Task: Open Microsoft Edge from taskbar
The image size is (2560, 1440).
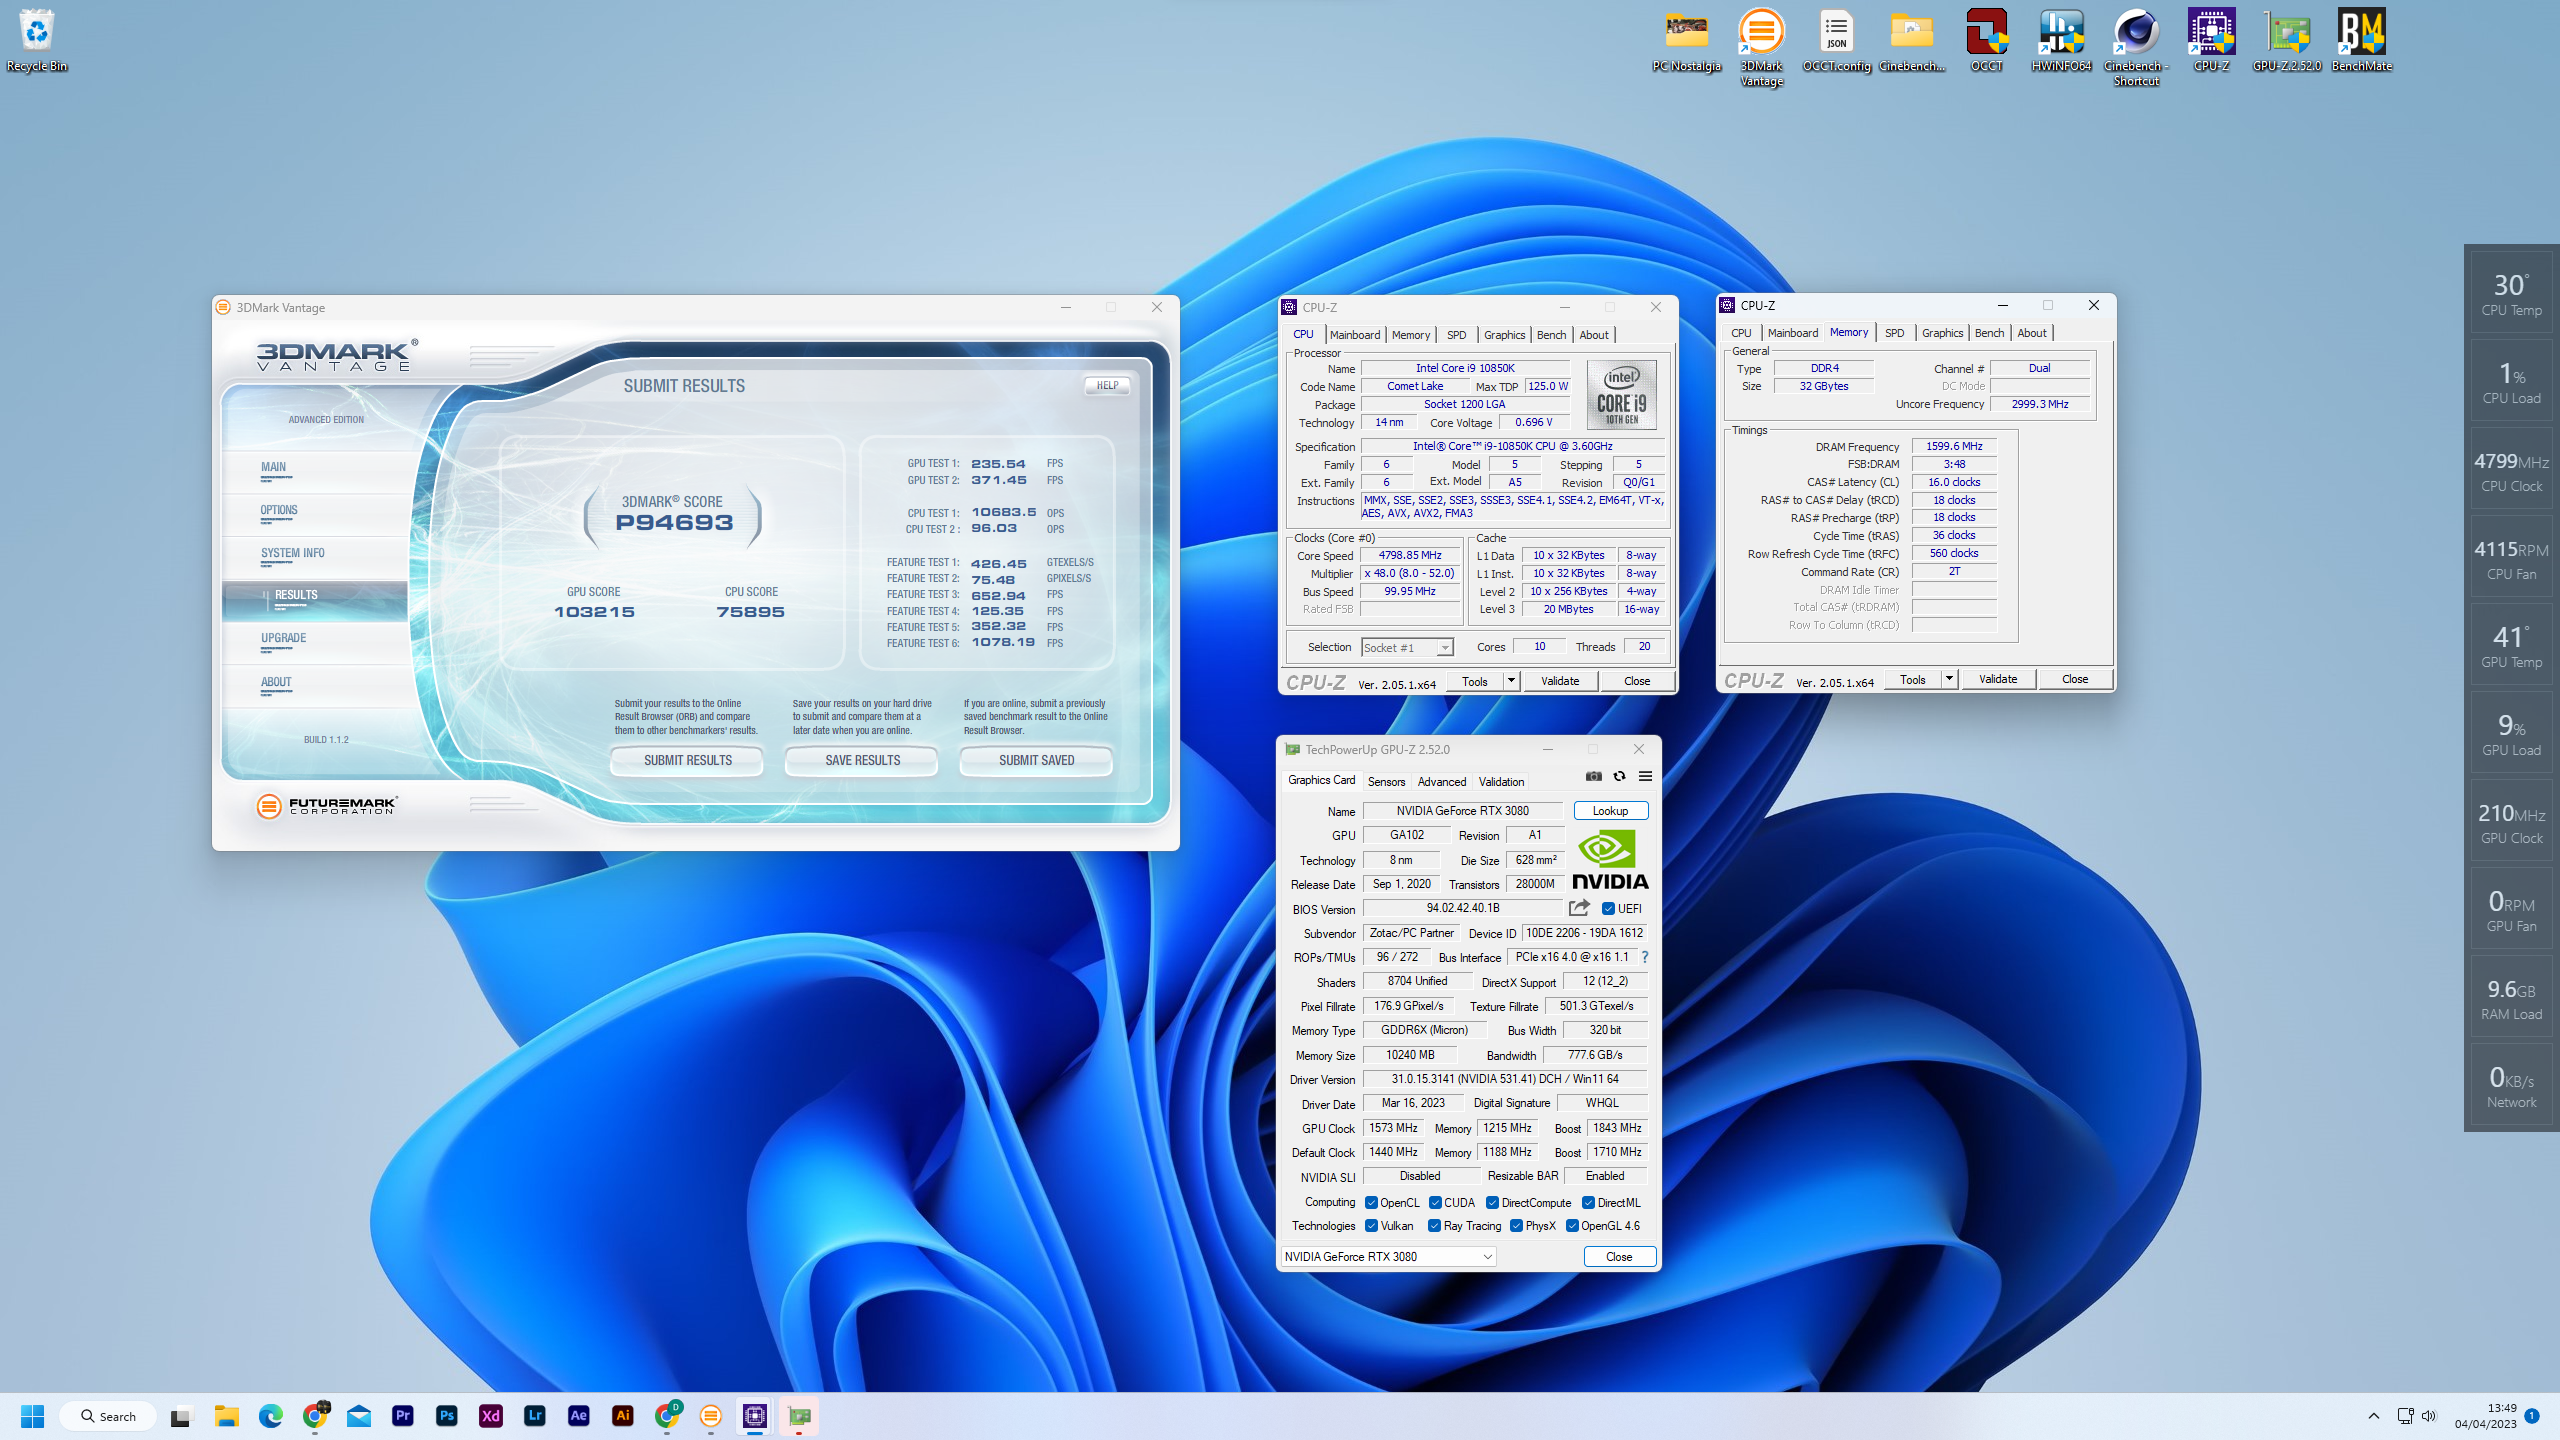Action: pos(271,1416)
